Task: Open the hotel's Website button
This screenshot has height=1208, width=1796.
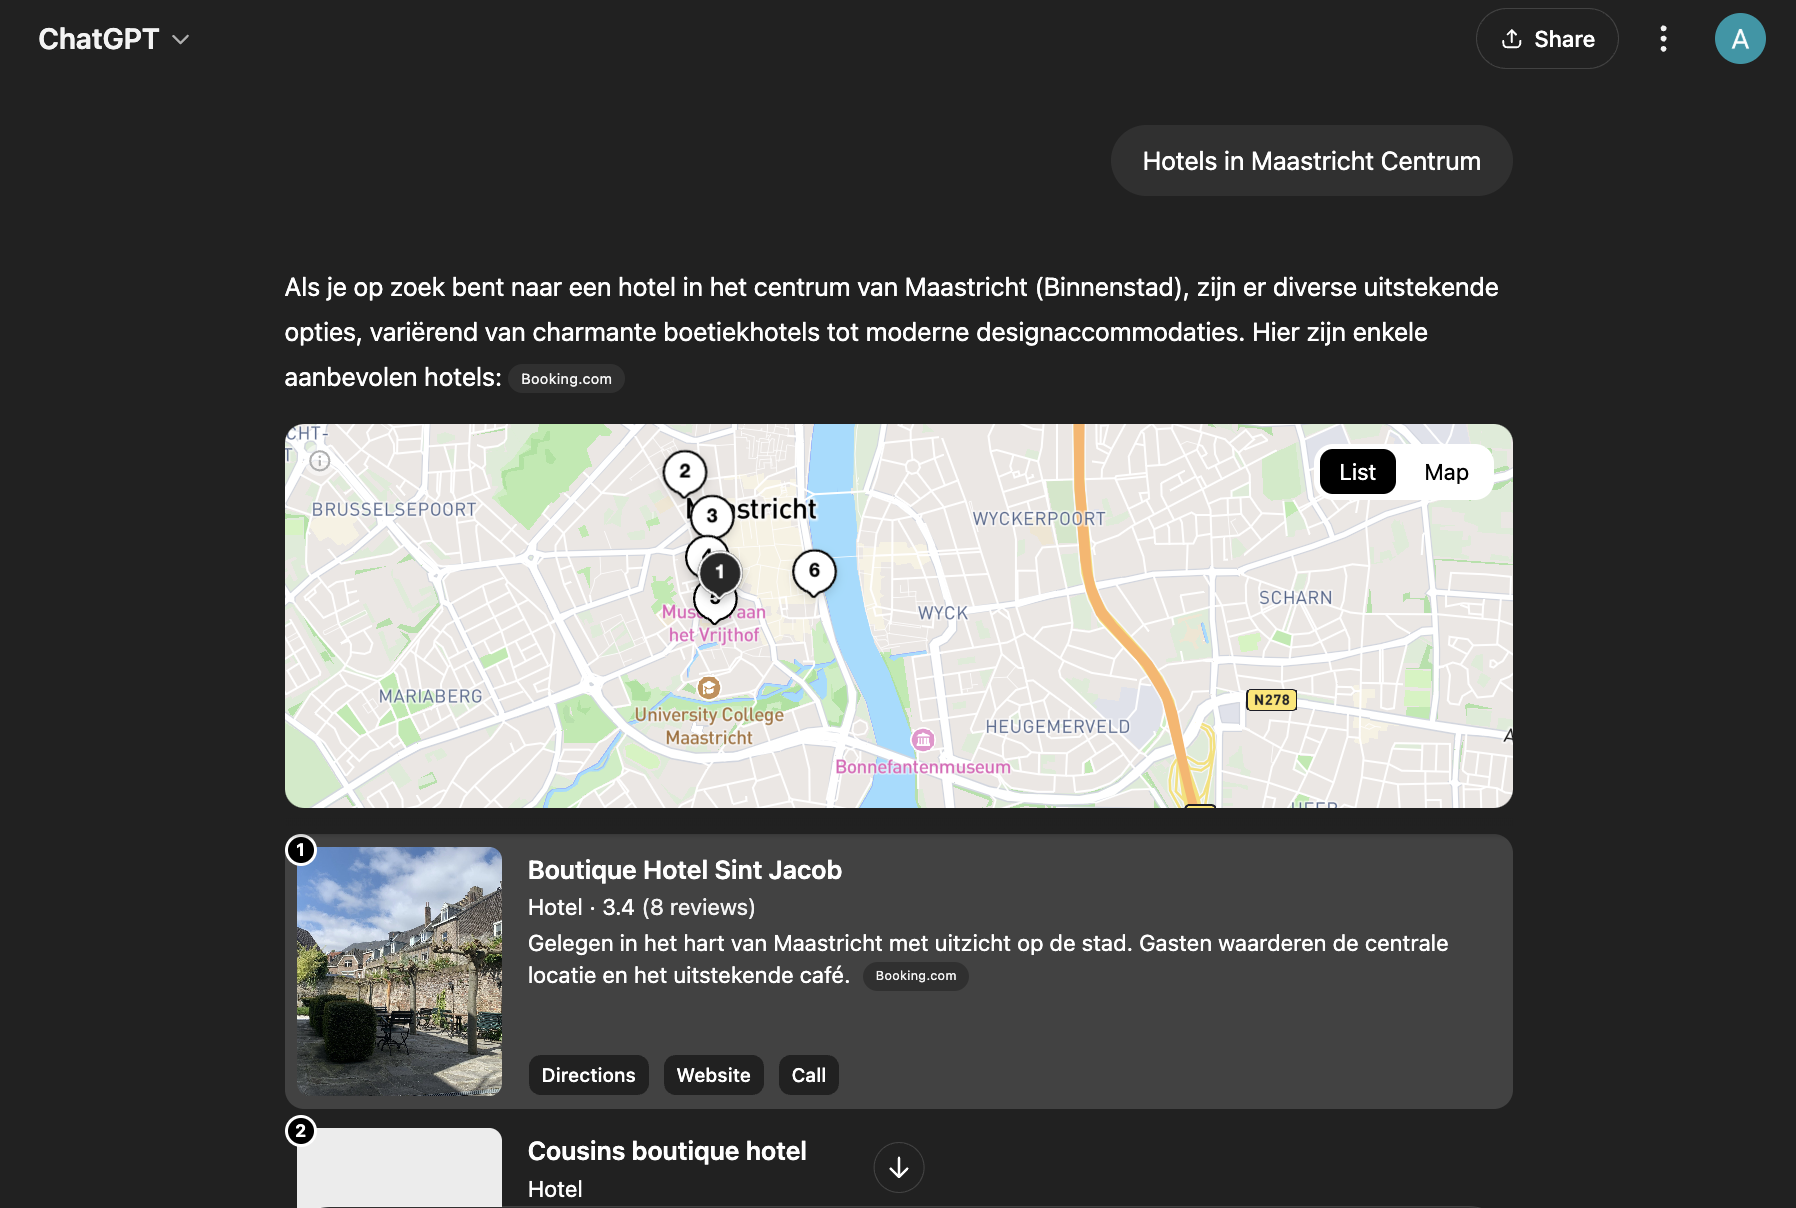Action: [714, 1075]
